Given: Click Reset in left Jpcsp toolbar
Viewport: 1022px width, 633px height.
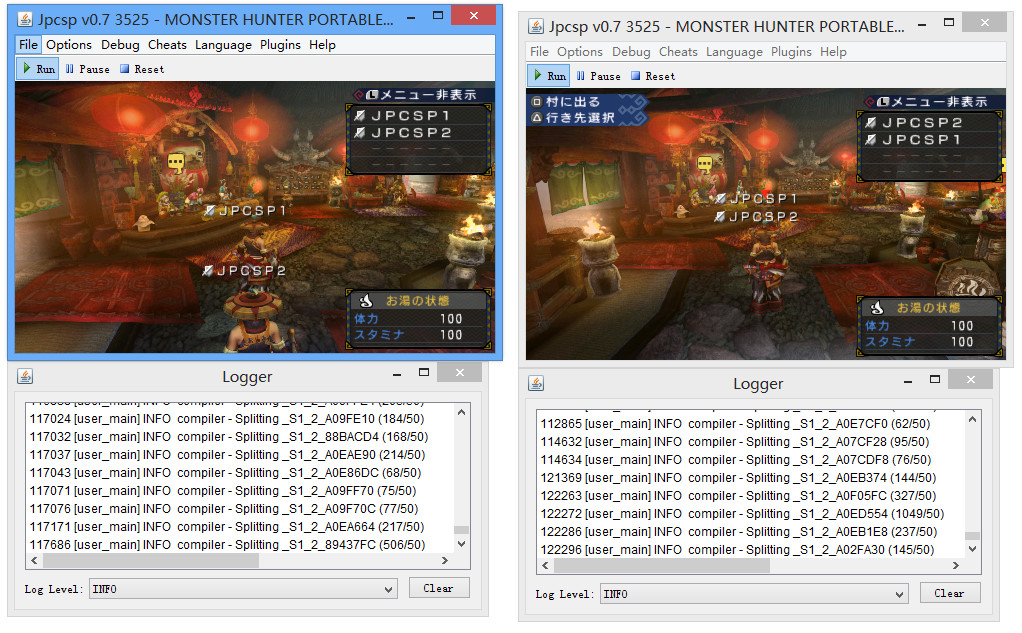Looking at the screenshot, I should click(x=142, y=69).
